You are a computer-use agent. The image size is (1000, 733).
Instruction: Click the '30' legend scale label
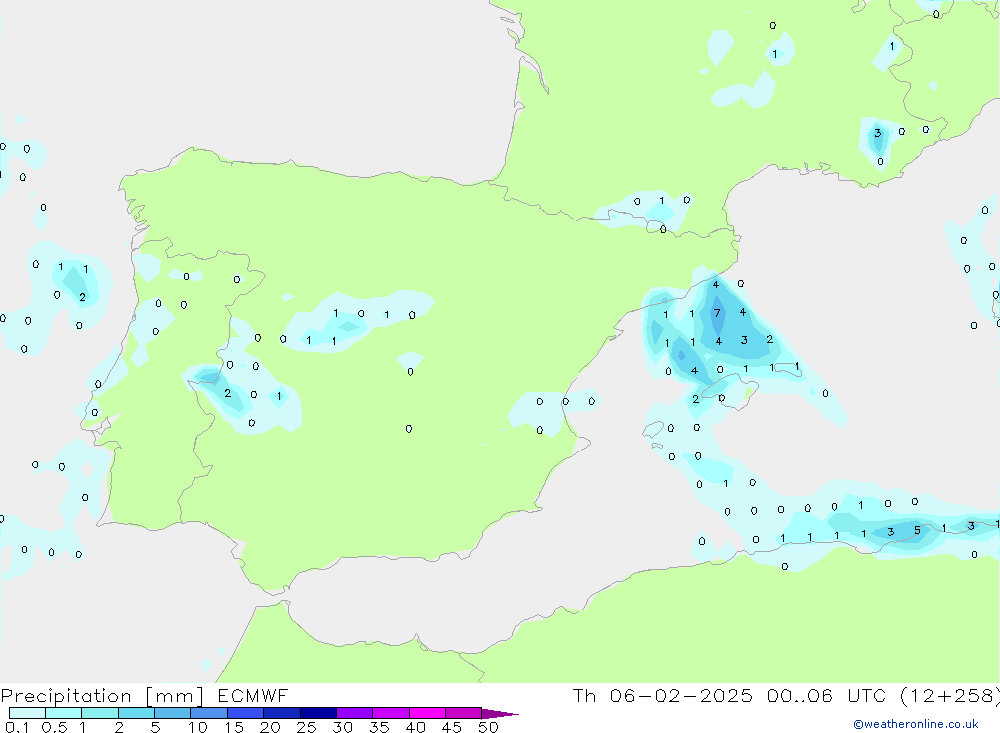click(x=342, y=727)
